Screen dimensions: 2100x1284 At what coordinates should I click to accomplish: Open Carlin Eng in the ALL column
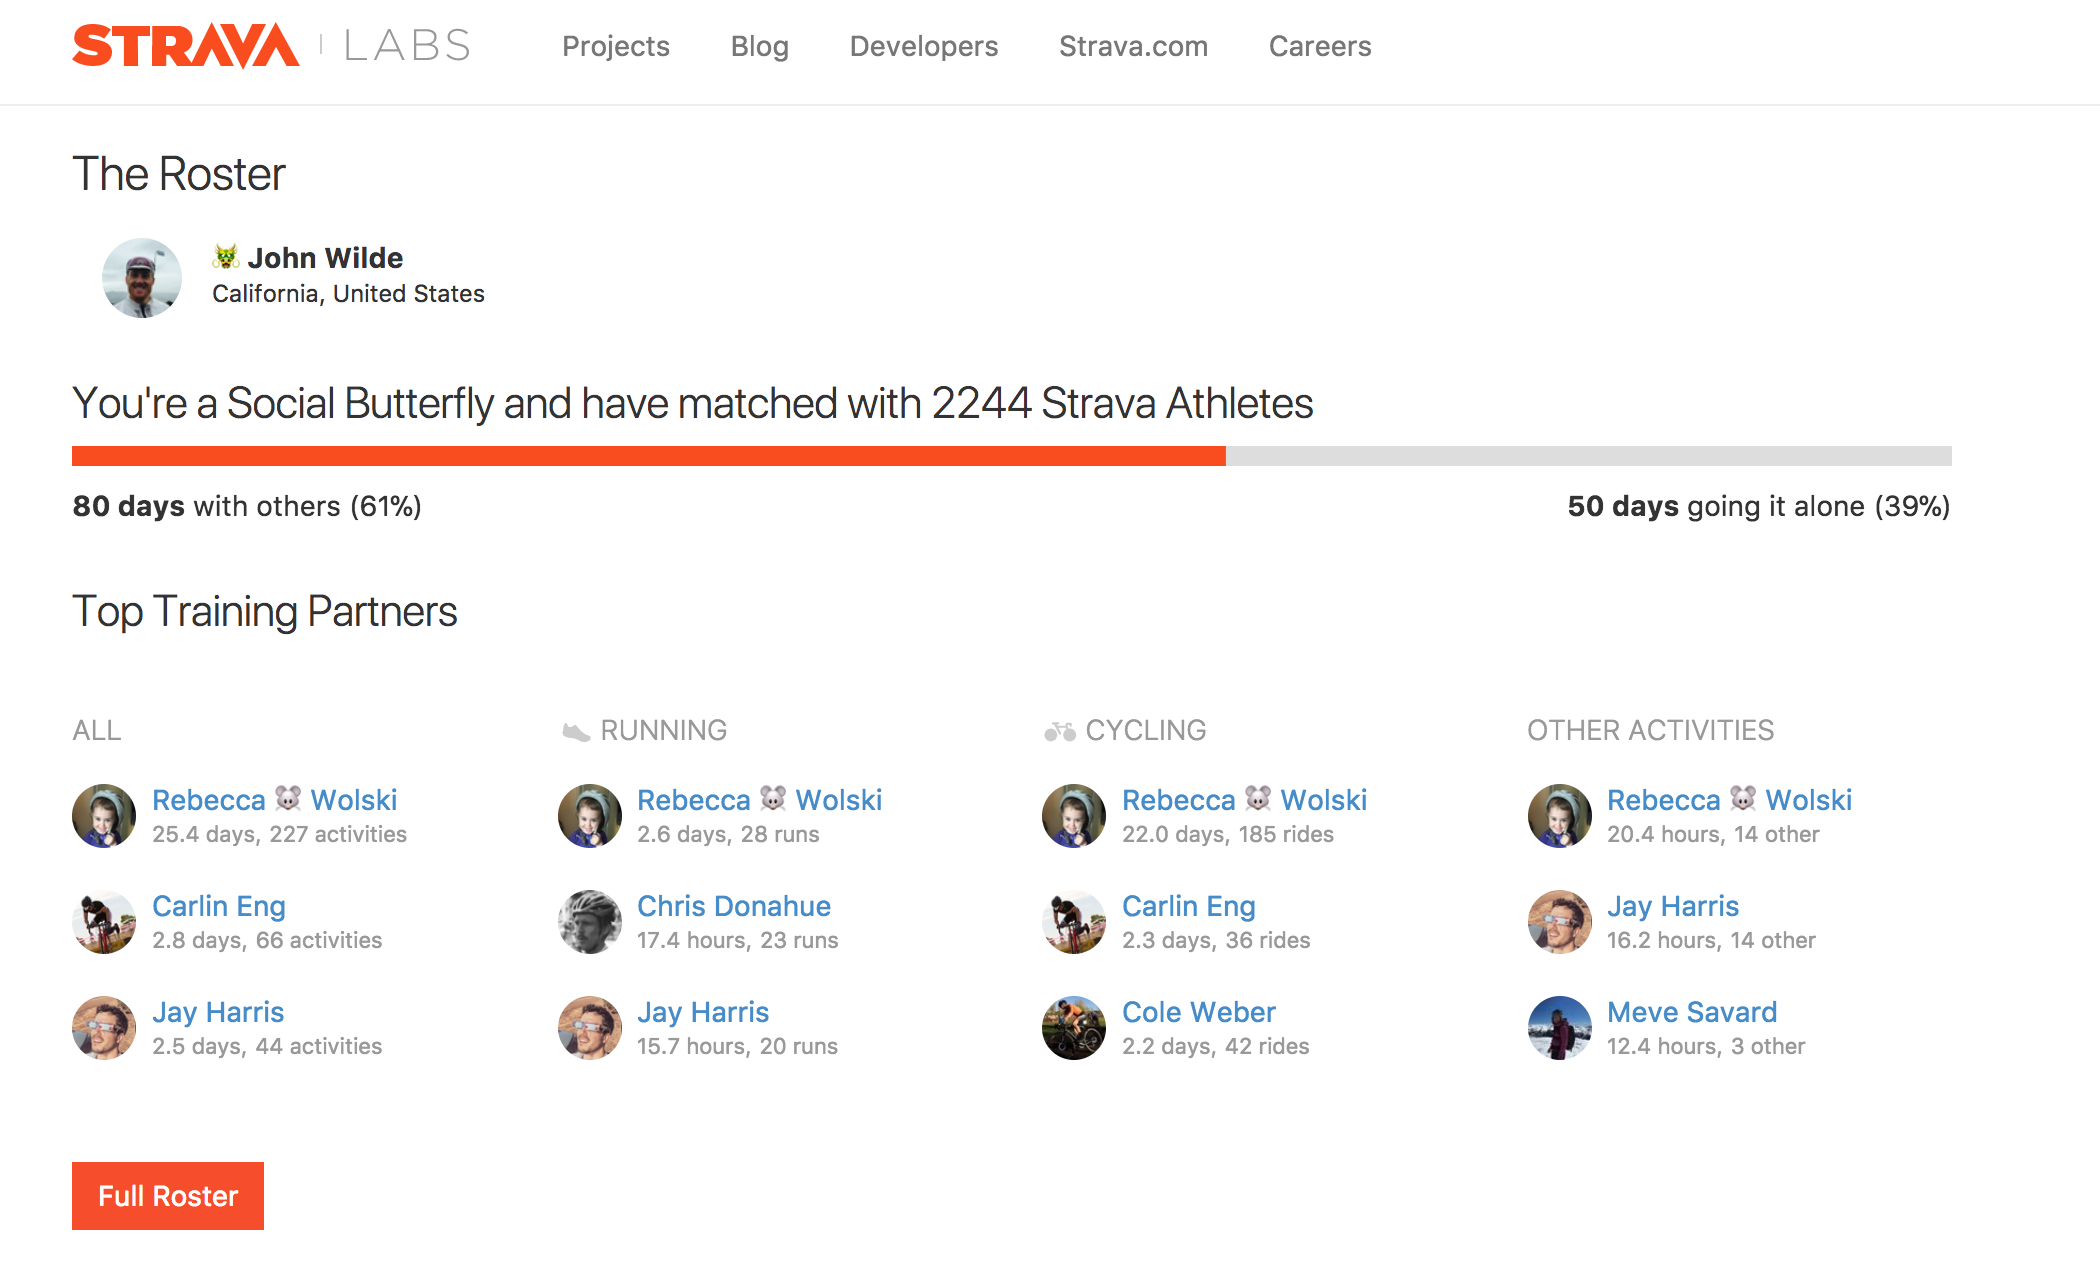tap(219, 906)
